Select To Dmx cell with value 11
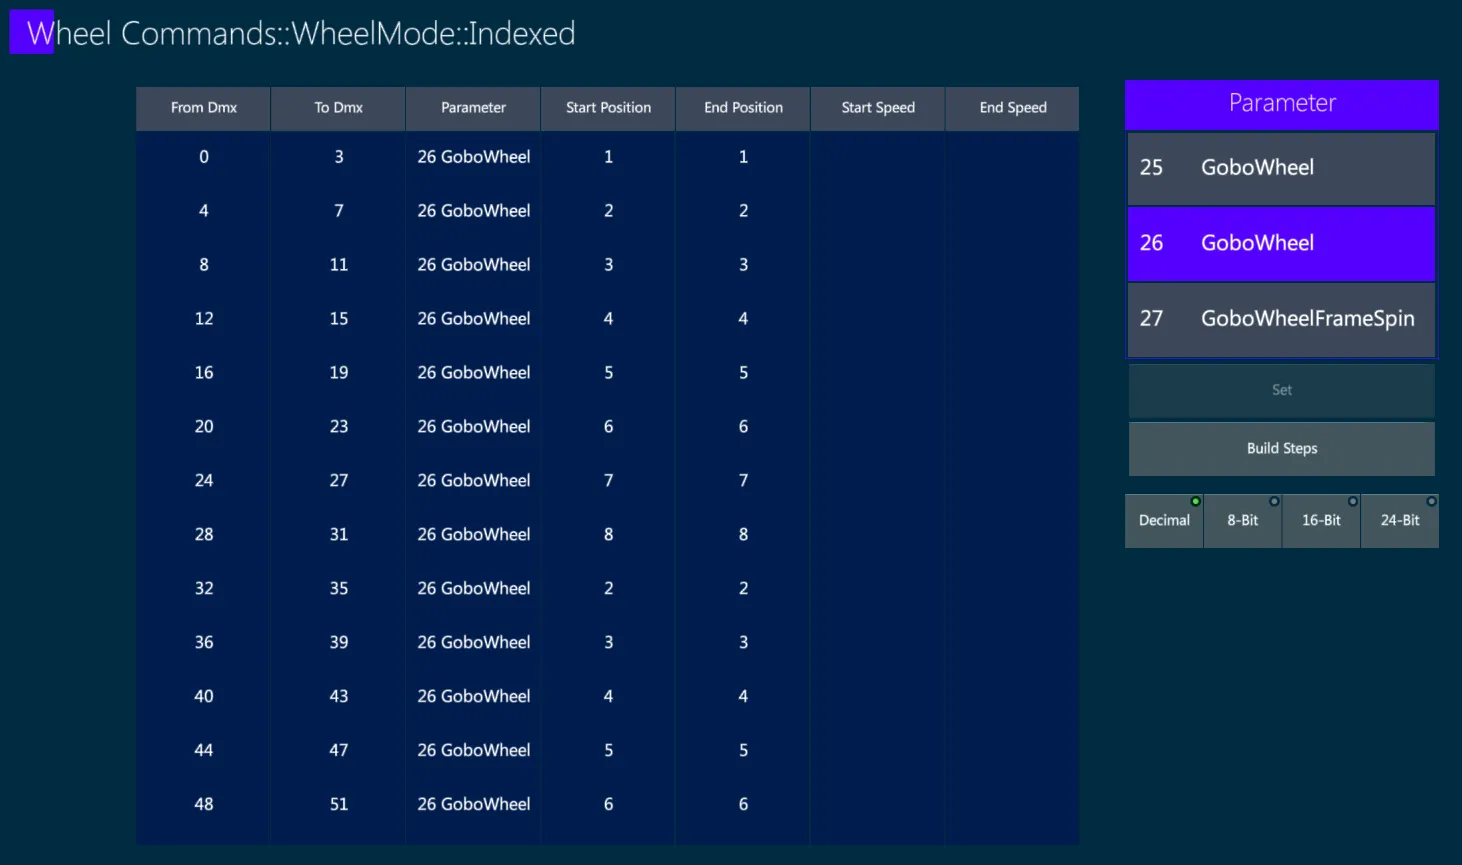 [339, 265]
